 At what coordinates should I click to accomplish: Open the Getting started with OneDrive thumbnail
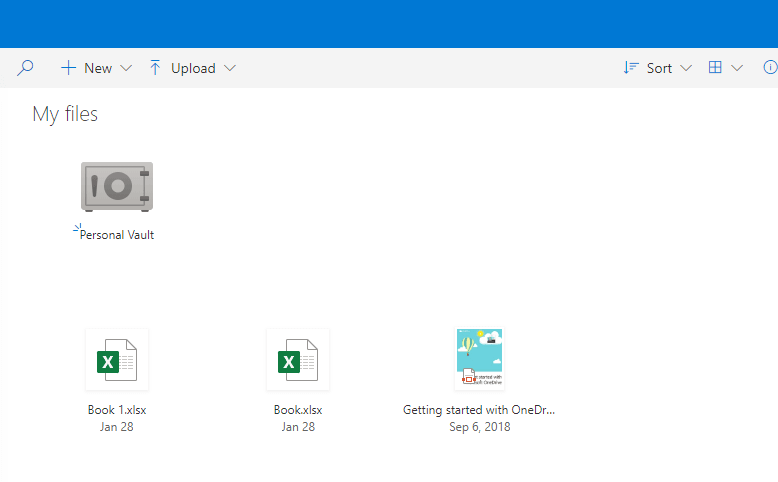pos(479,359)
